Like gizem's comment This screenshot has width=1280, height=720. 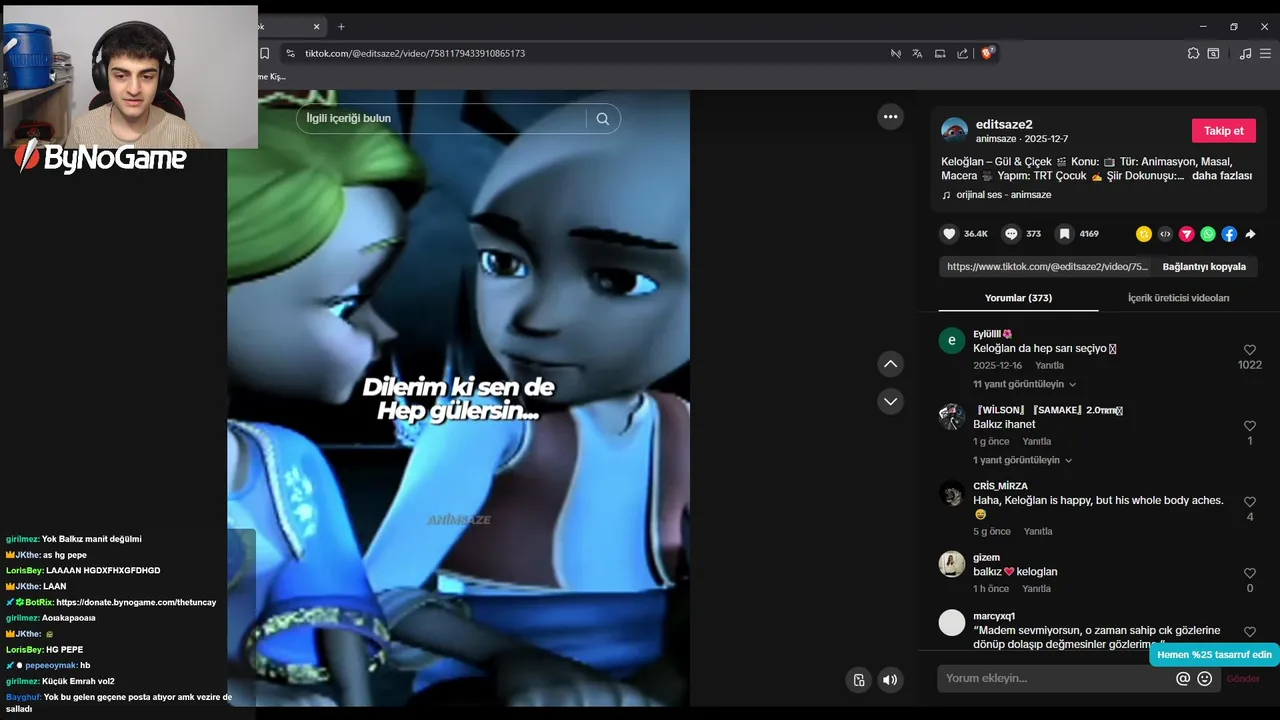pos(1250,574)
